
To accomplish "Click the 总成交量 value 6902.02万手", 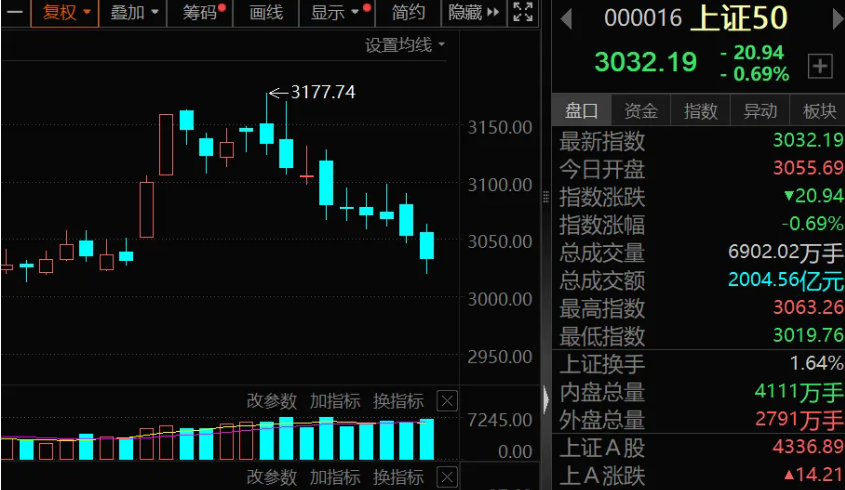I will (785, 252).
